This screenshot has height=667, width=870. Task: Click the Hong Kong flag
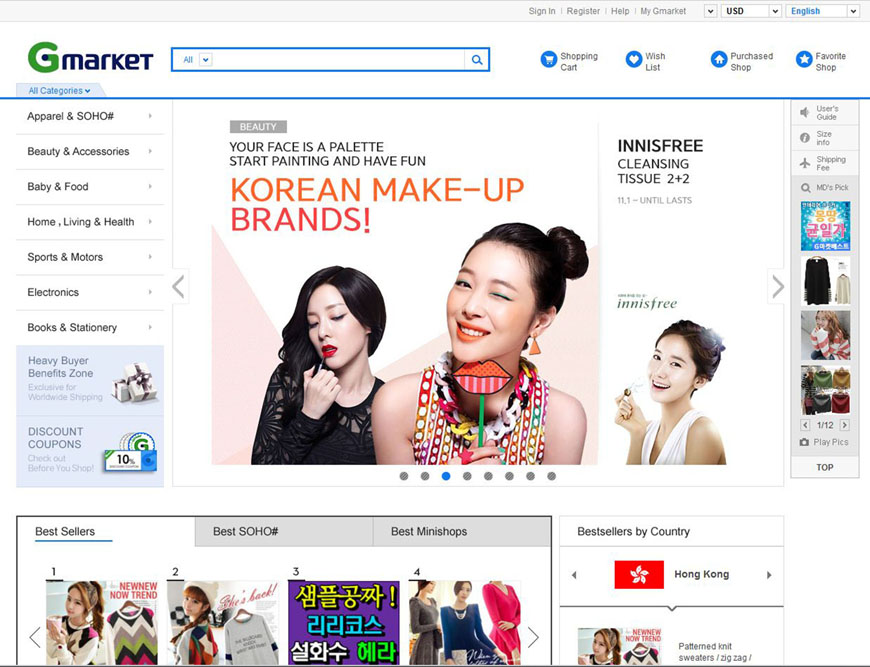639,574
